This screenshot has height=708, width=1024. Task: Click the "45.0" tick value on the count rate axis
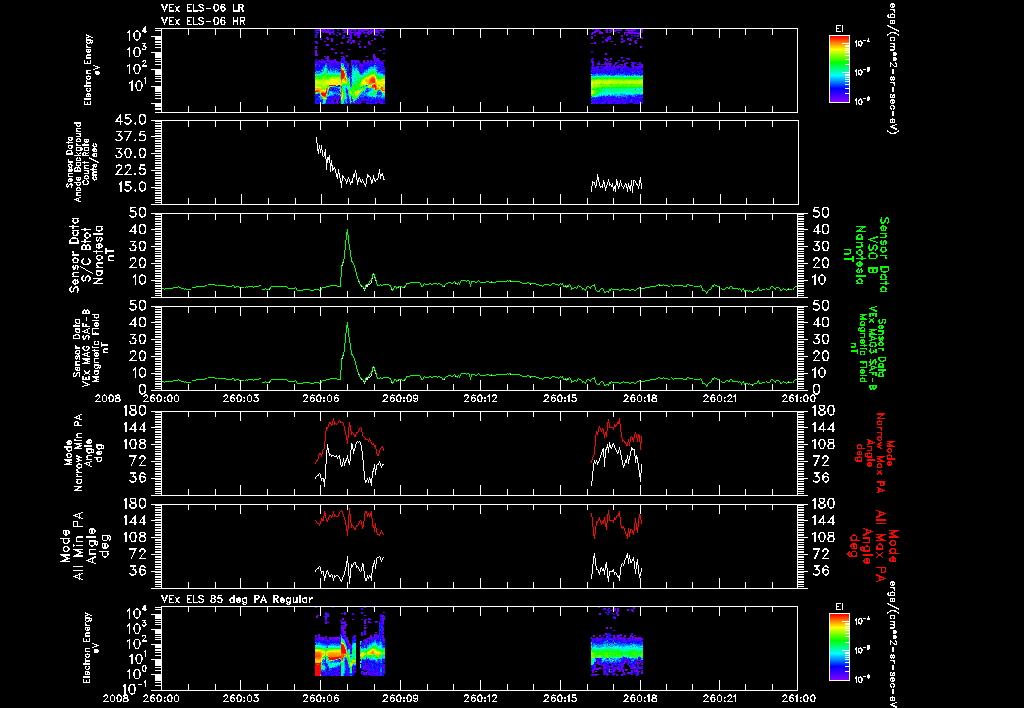click(131, 120)
